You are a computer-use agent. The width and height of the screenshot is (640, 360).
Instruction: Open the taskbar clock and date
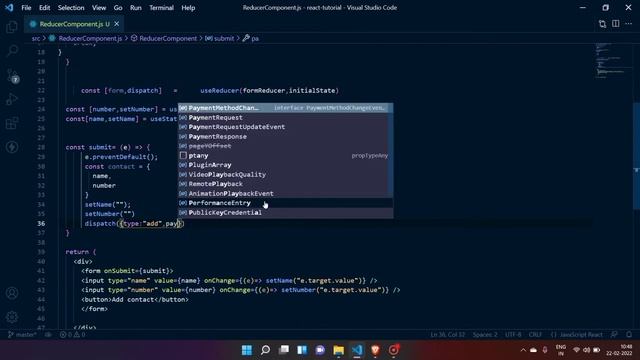[x=619, y=350]
